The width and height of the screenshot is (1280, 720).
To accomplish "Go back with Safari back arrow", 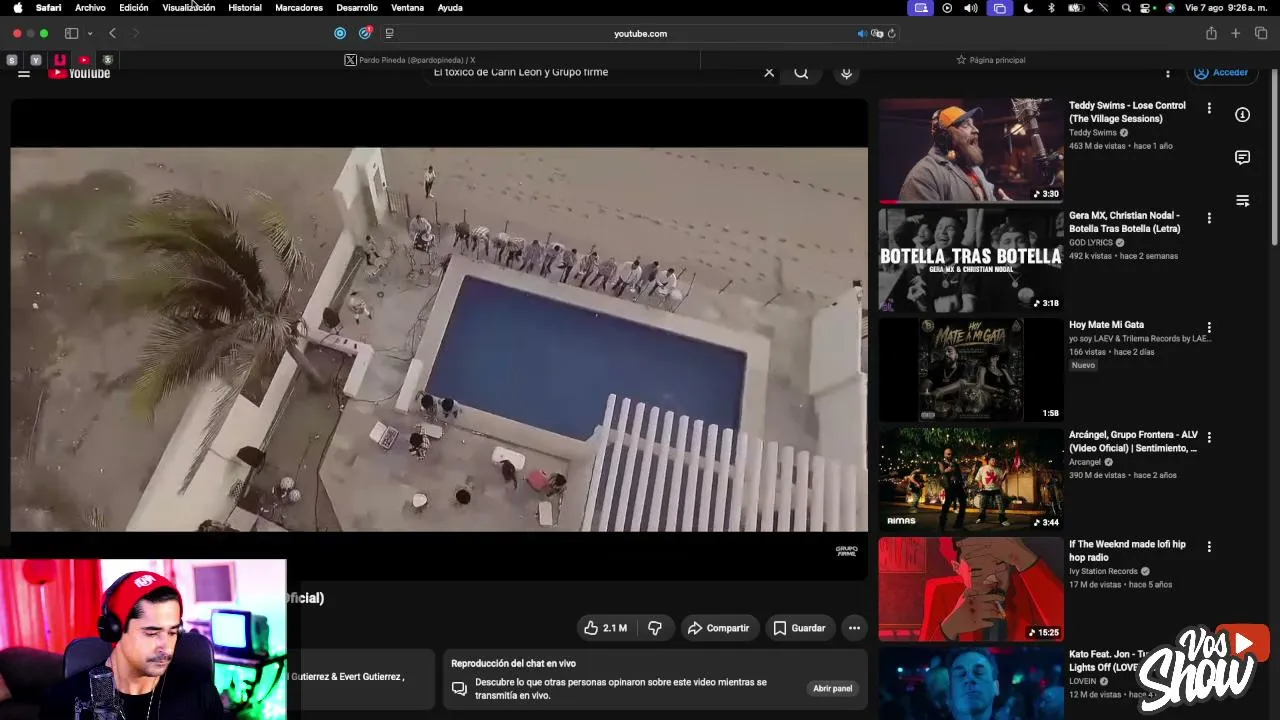I will 112,33.
